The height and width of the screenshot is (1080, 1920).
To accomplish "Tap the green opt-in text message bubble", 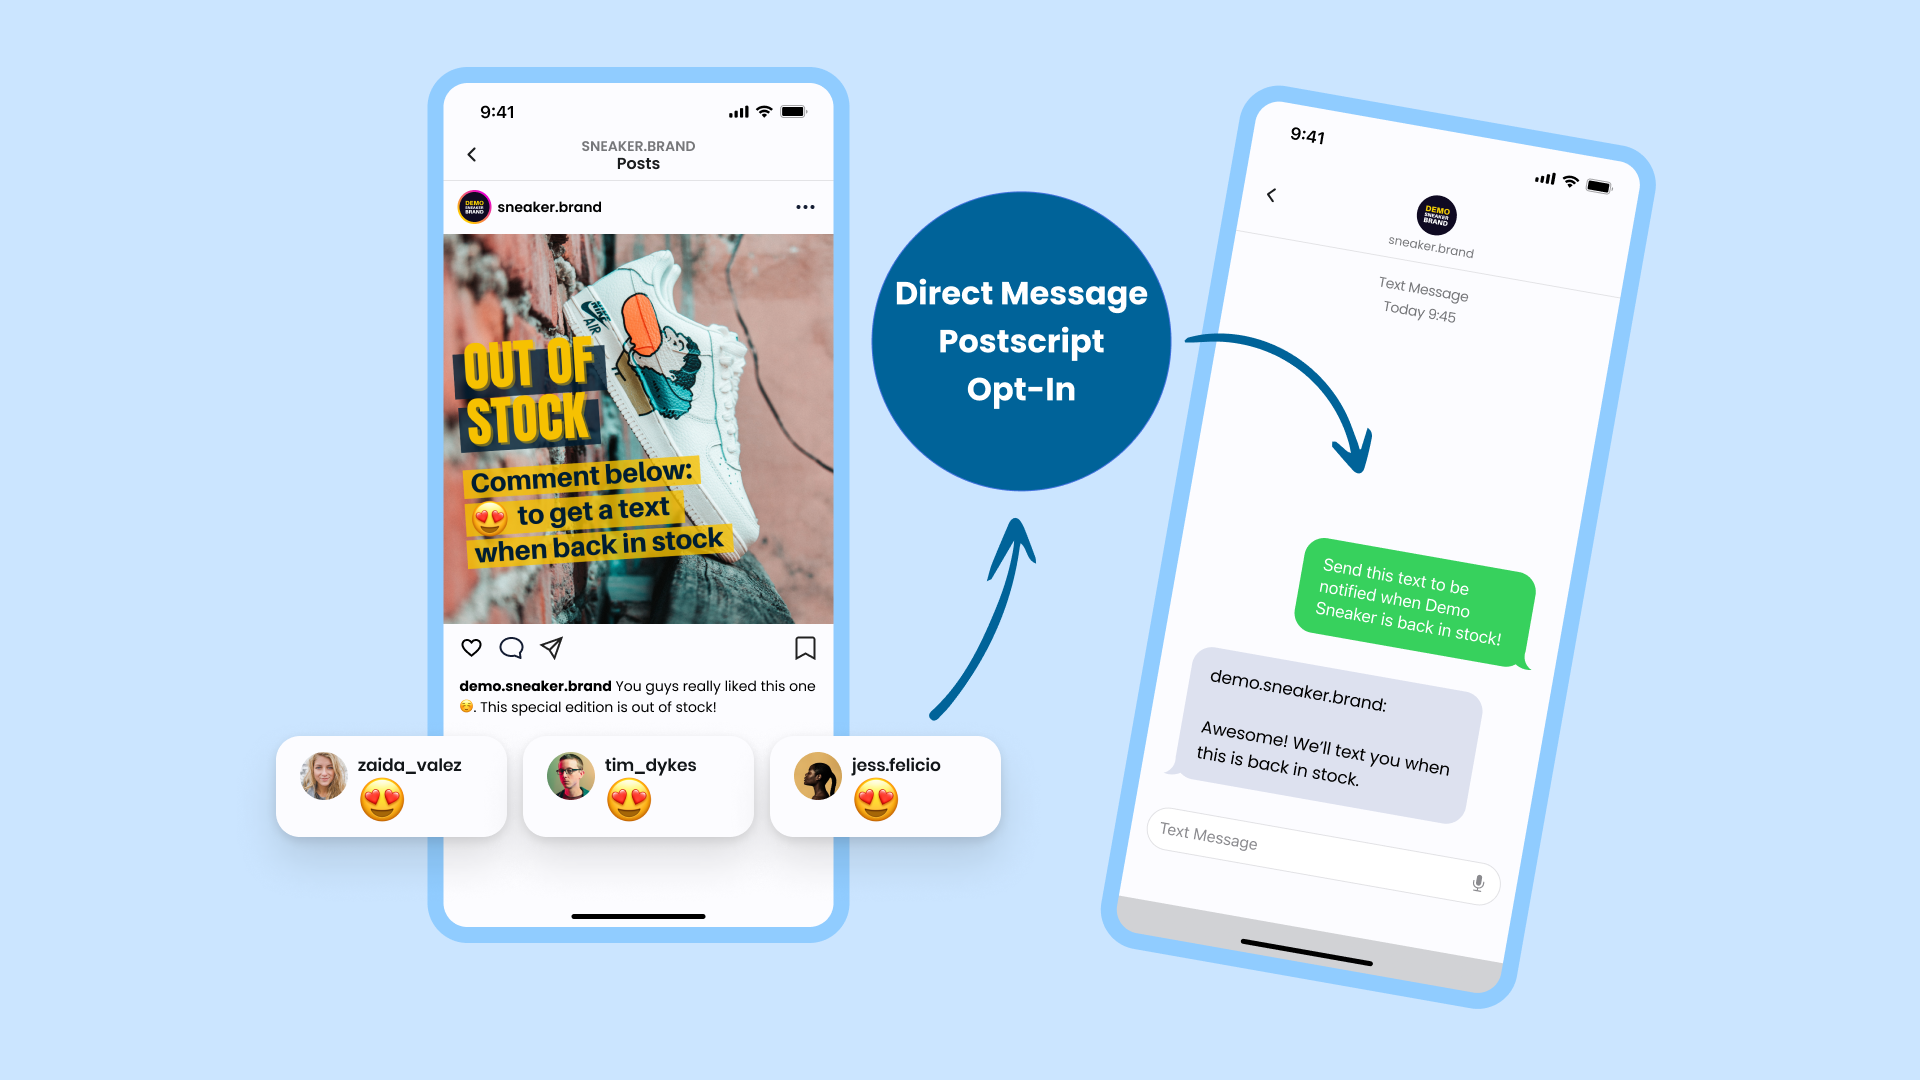I will [x=1402, y=596].
